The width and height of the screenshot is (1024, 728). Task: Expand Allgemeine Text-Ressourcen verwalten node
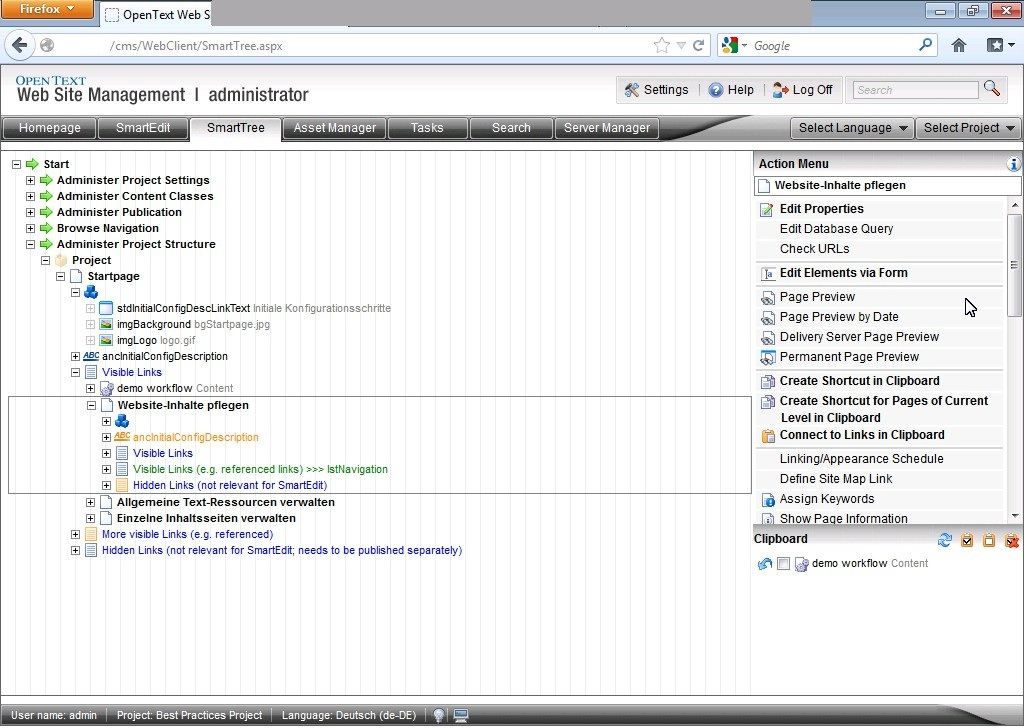91,502
